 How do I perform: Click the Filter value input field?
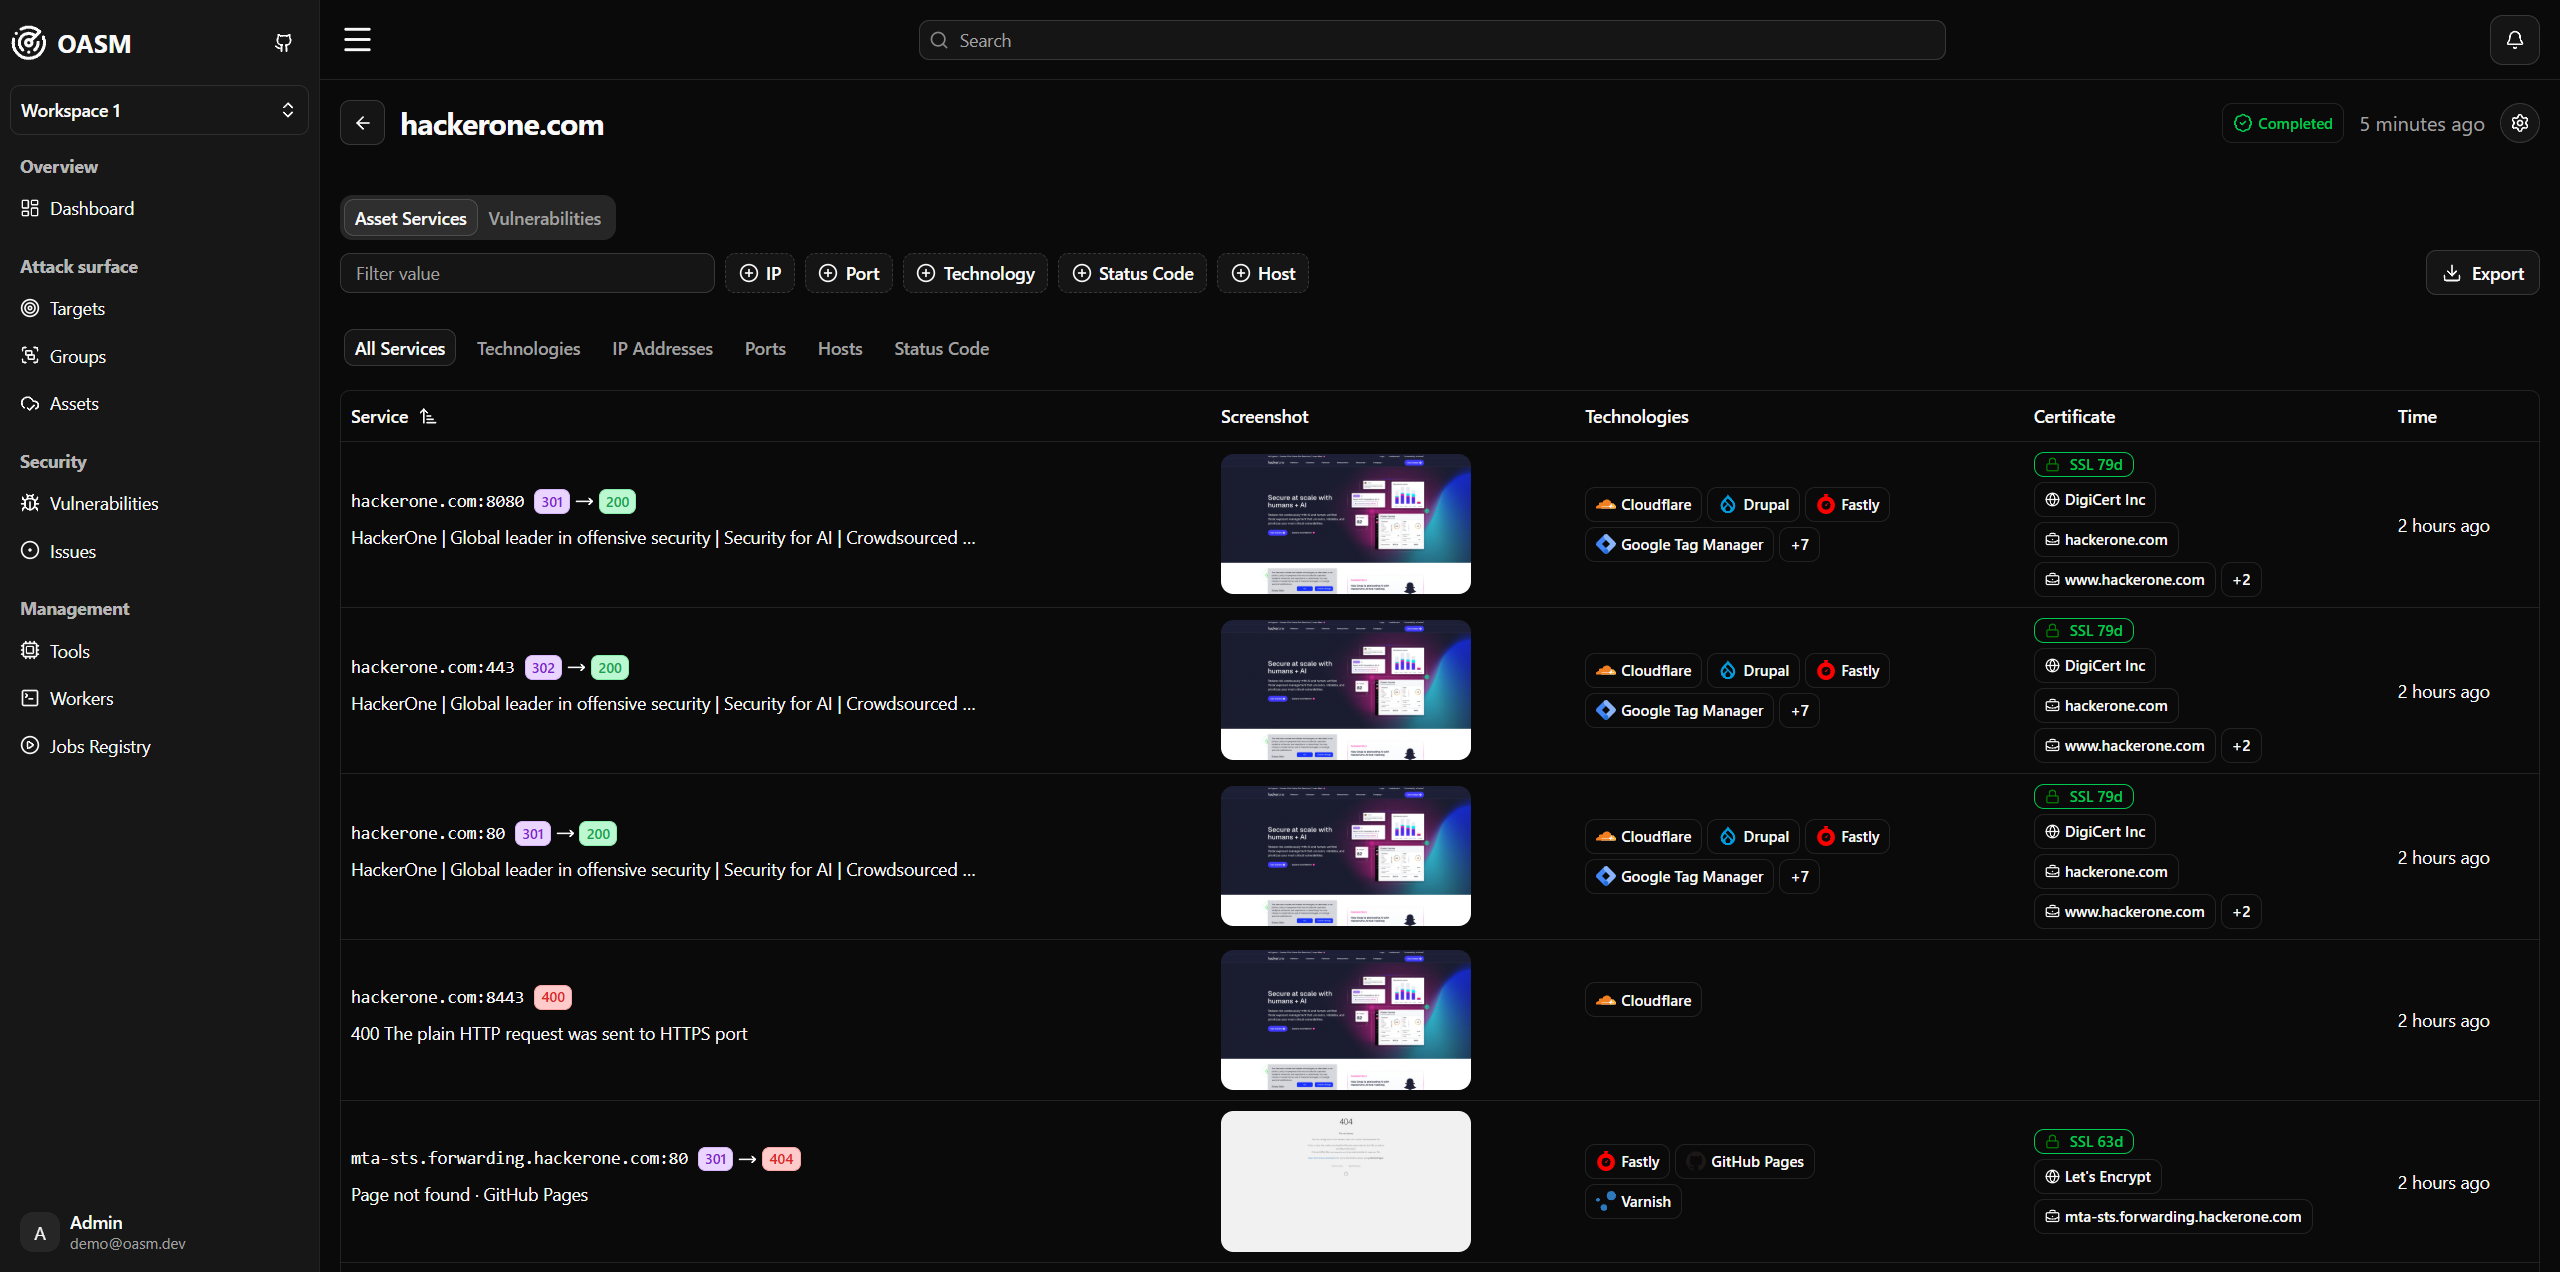(527, 273)
